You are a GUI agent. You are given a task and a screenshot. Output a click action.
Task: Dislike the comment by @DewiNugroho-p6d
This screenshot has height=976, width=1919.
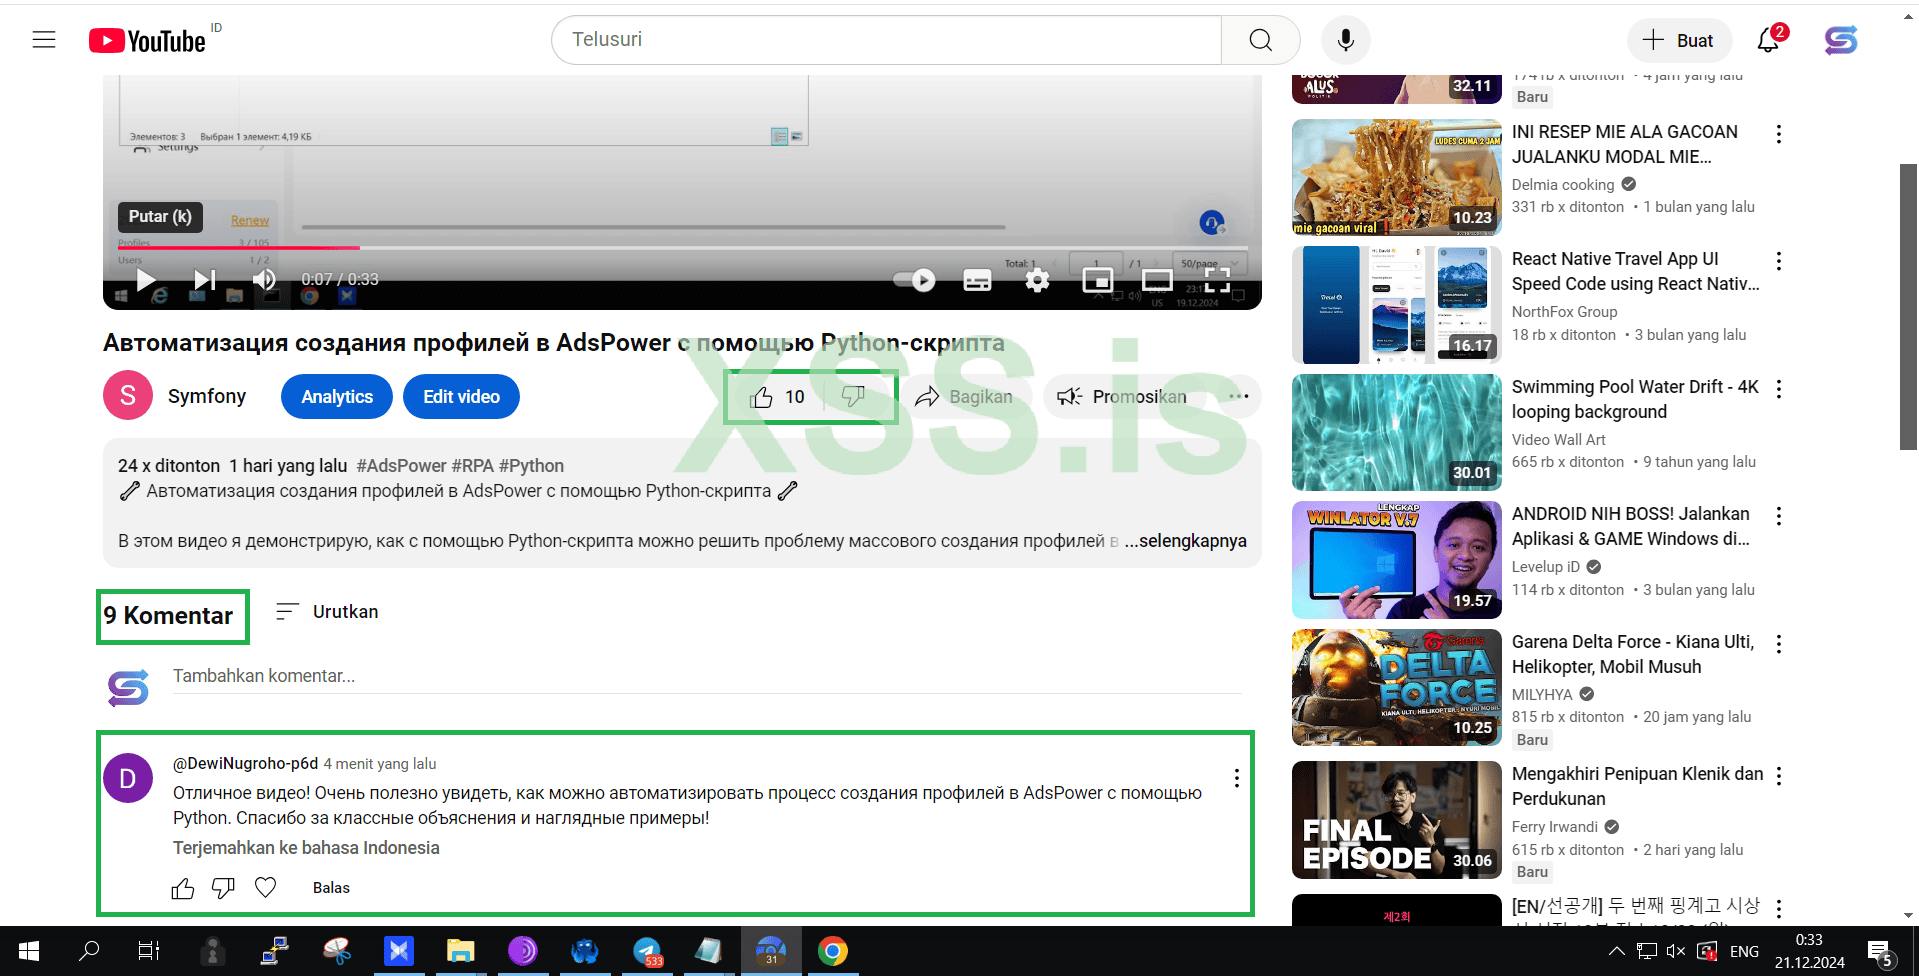(x=223, y=888)
